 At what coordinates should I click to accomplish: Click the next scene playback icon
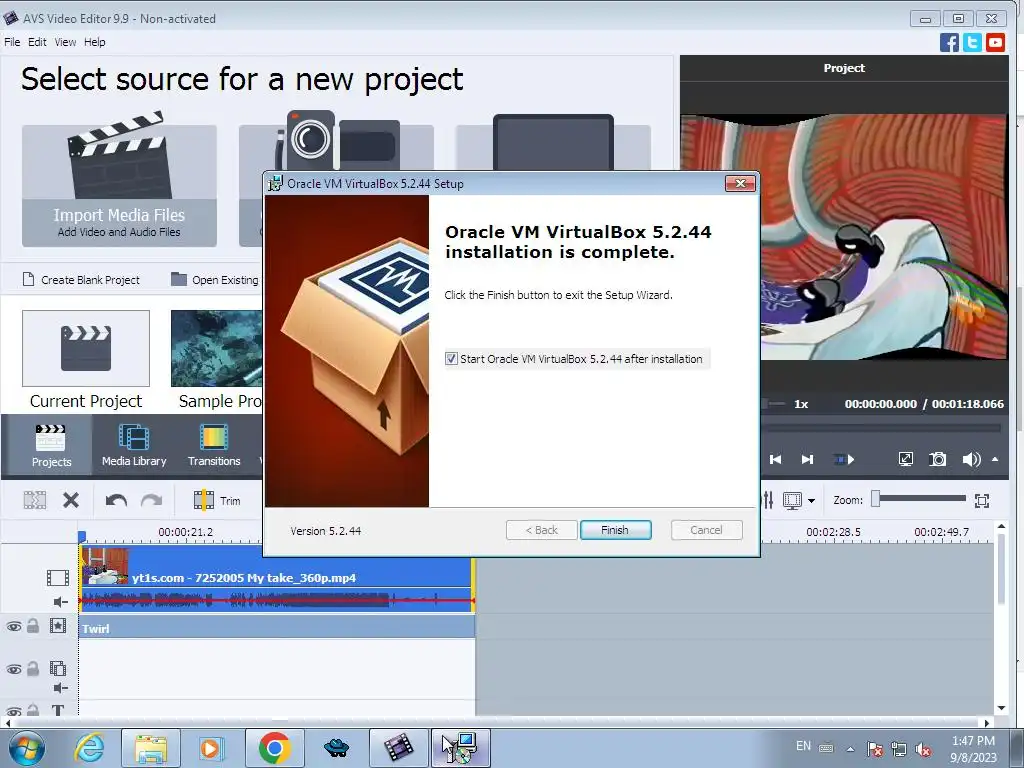[x=844, y=460]
